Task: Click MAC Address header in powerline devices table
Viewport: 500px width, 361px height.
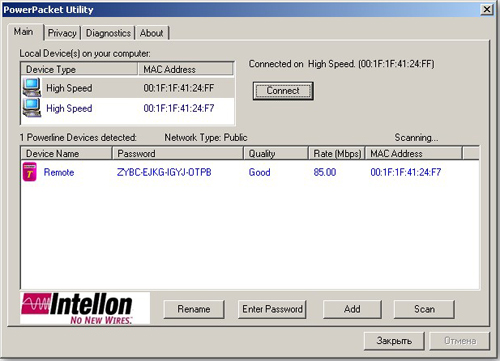Action: [x=414, y=153]
